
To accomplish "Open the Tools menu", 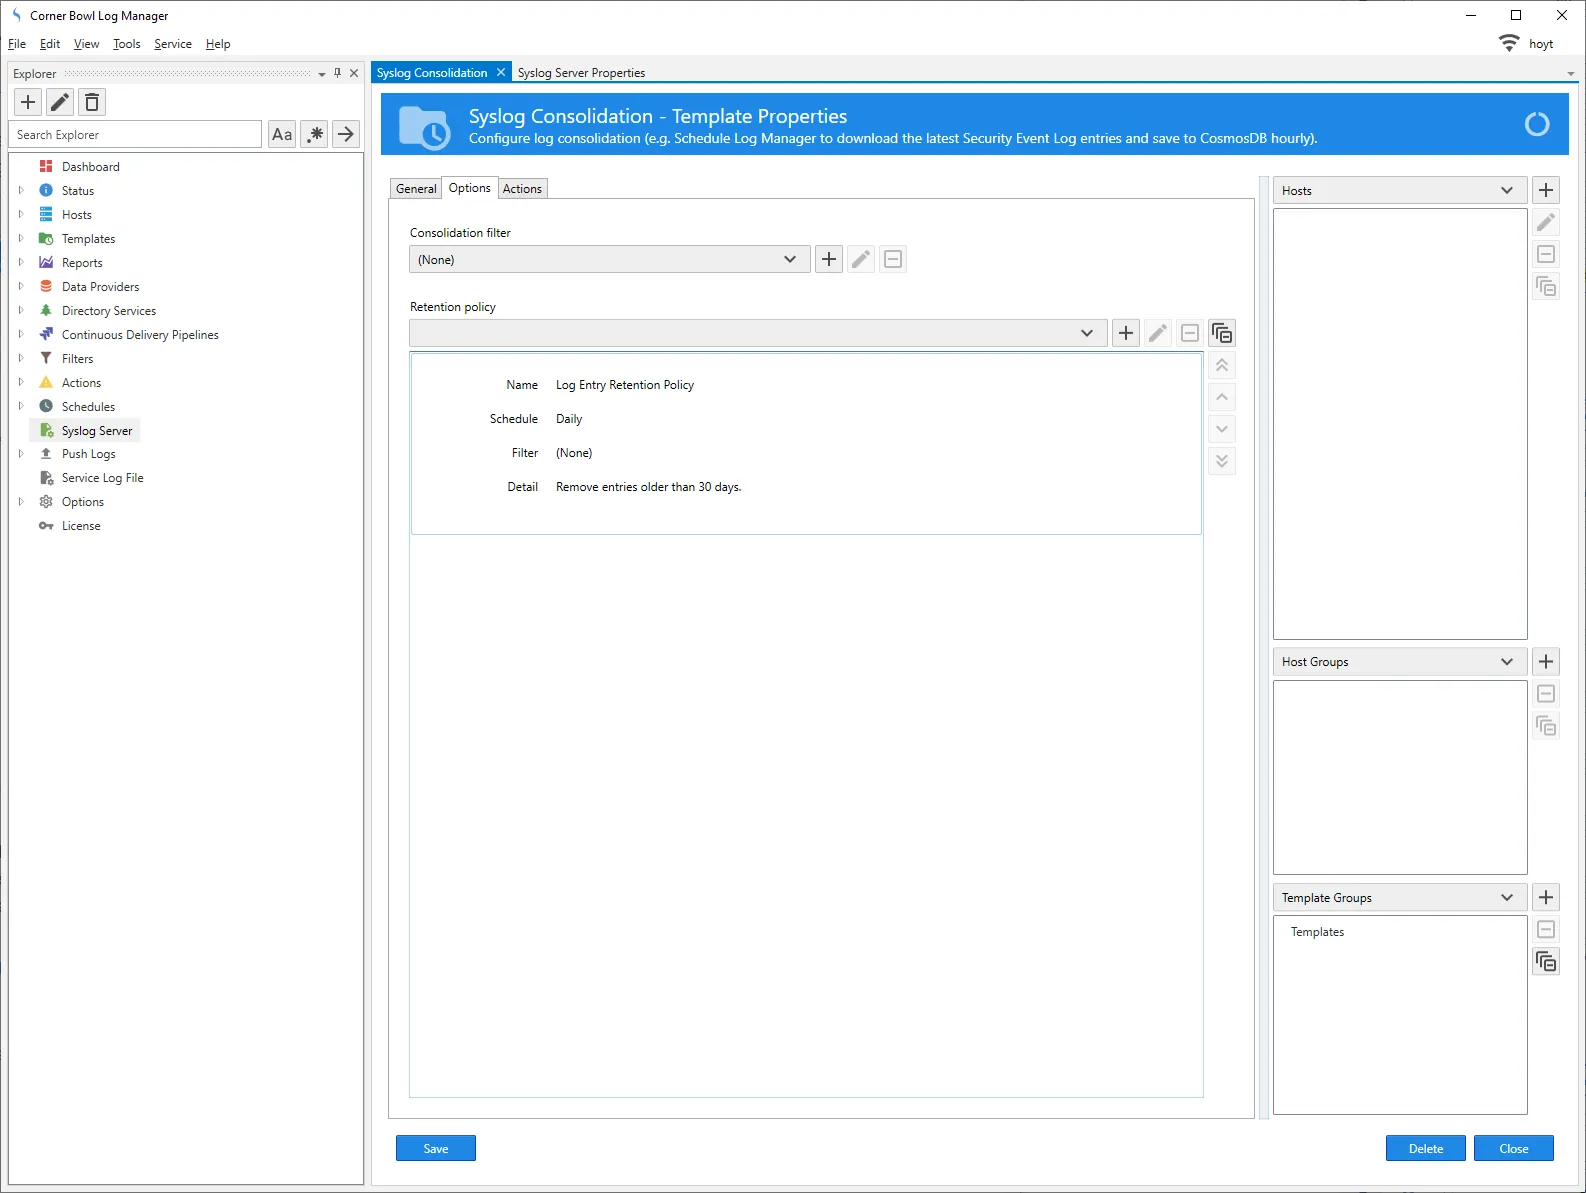I will tap(126, 44).
